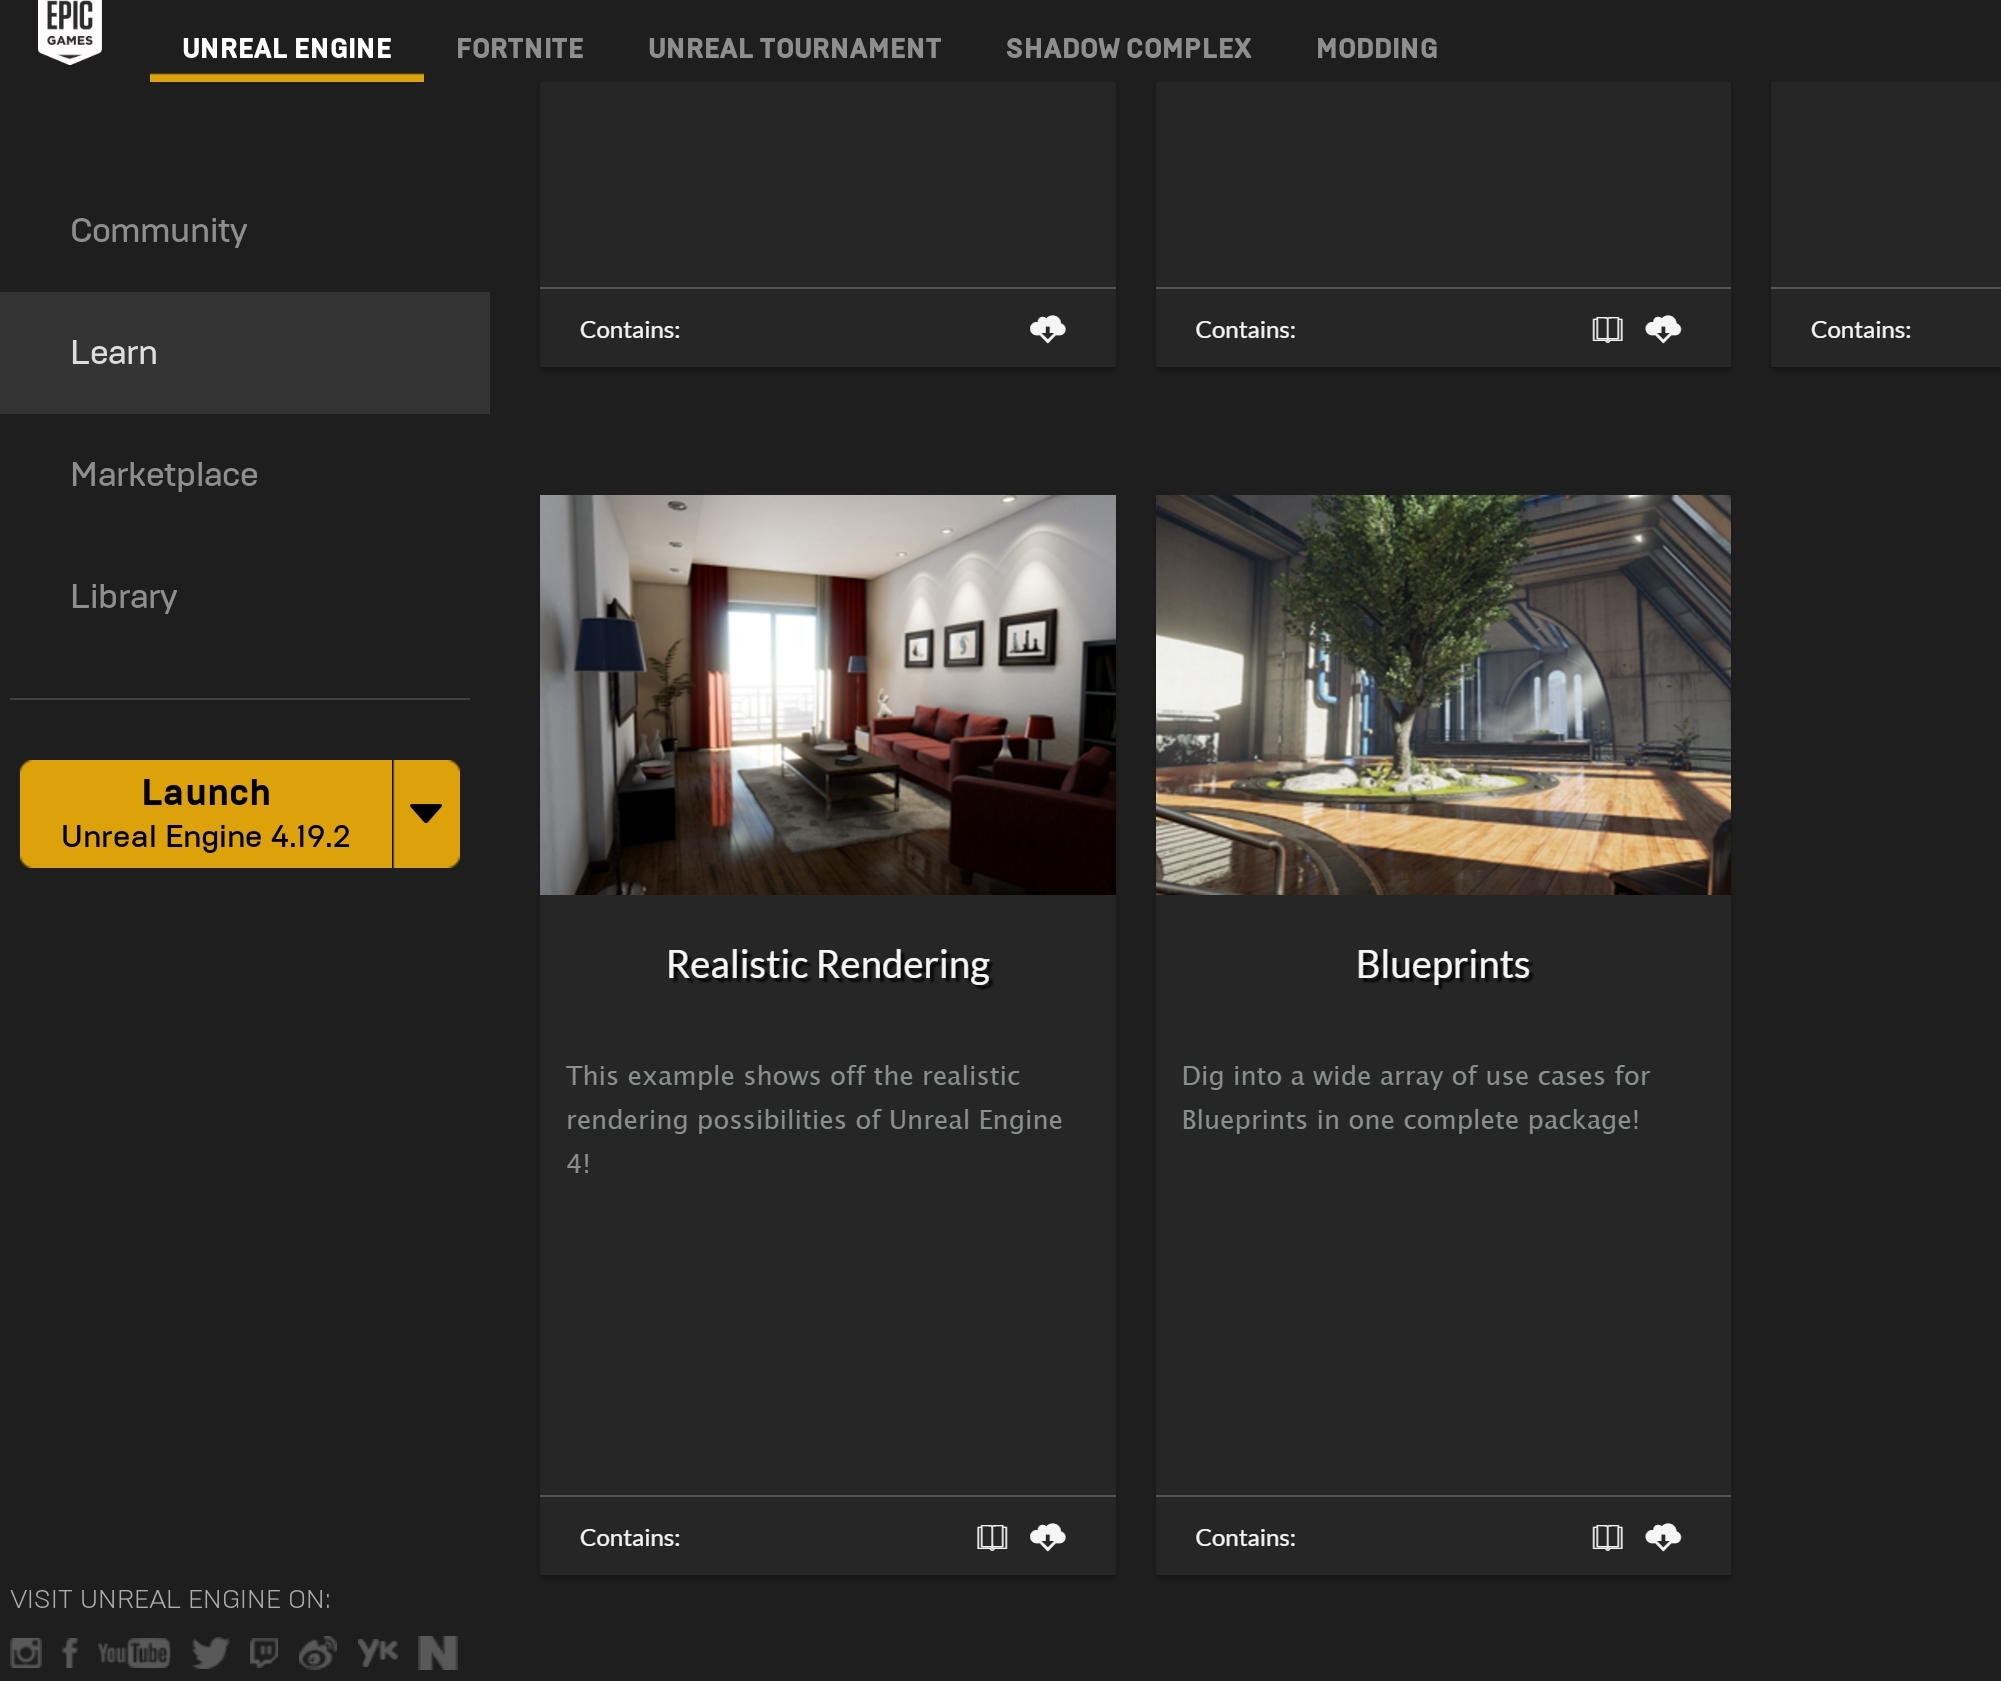Open the Realistic Rendering documentation book icon

pos(992,1536)
